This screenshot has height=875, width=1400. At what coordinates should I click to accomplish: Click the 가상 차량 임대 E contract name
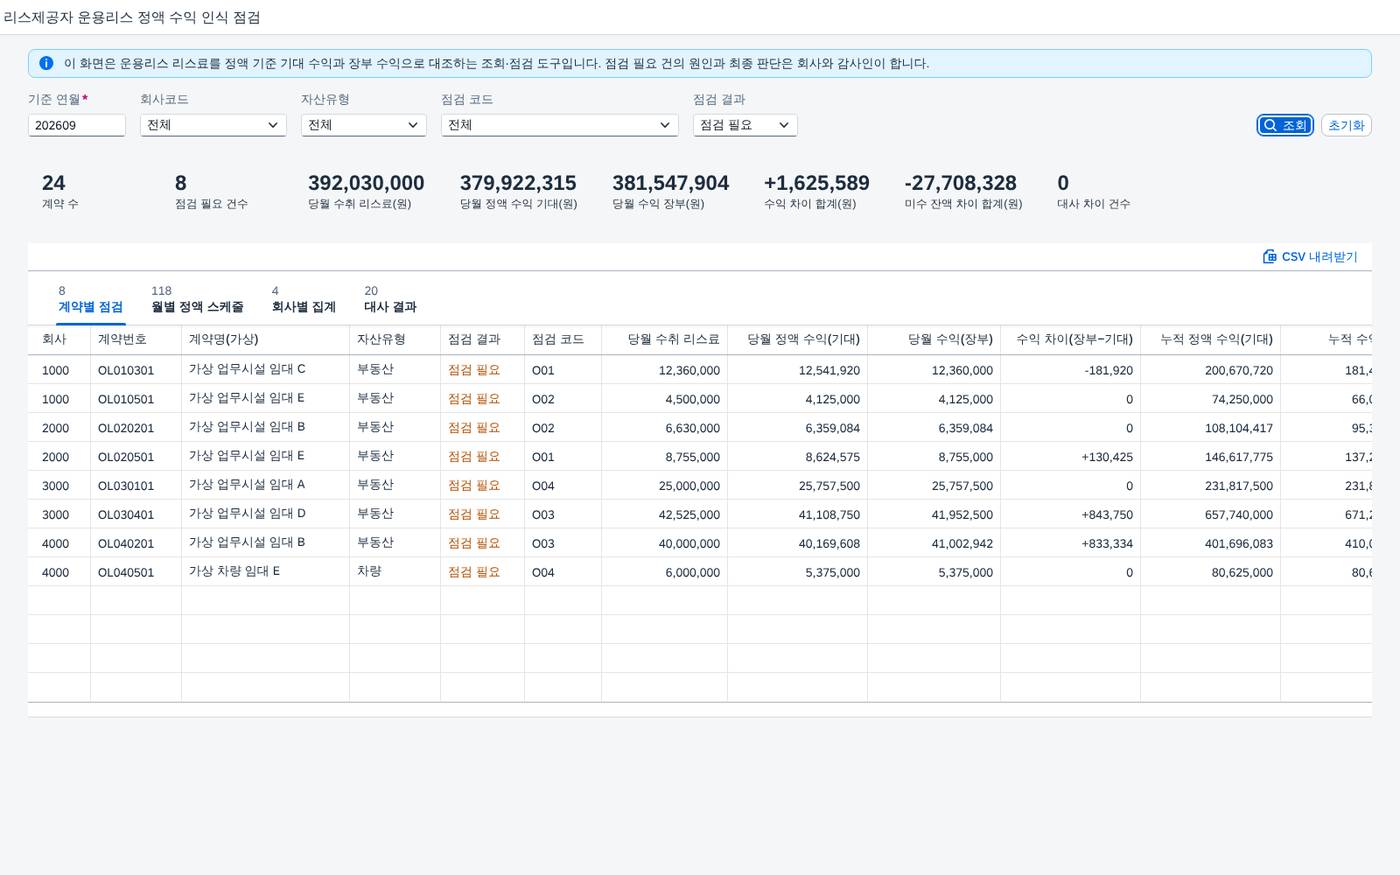[x=234, y=571]
